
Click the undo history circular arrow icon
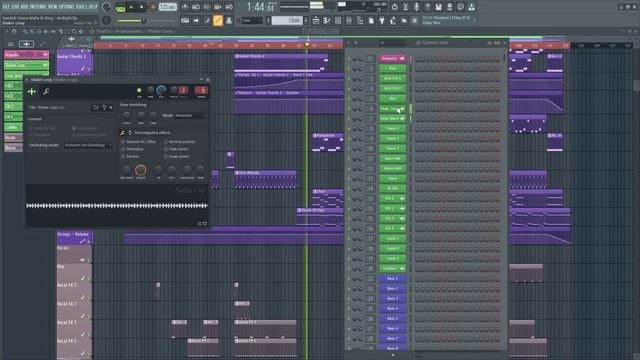click(x=394, y=7)
